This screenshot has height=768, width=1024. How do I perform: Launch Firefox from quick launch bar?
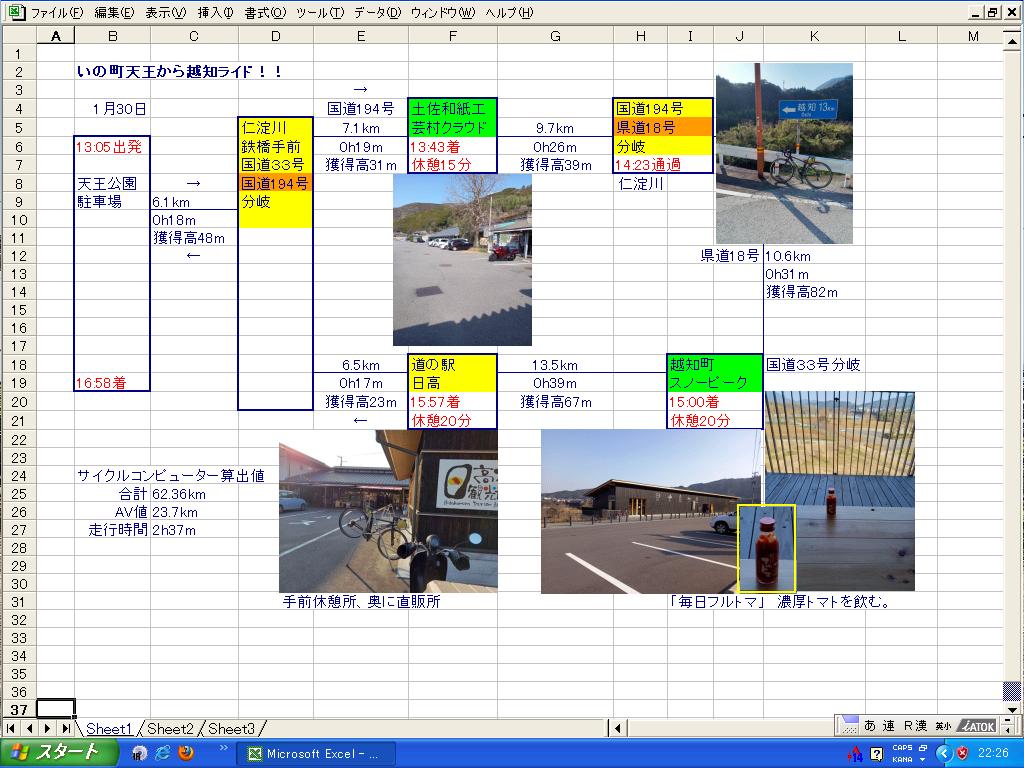(x=185, y=753)
